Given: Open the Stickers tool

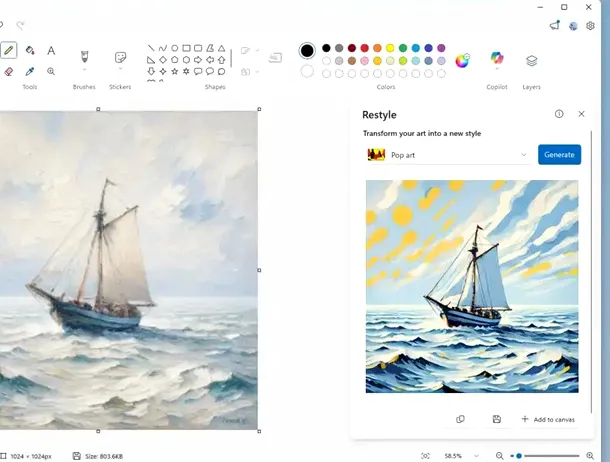Looking at the screenshot, I should 120,58.
